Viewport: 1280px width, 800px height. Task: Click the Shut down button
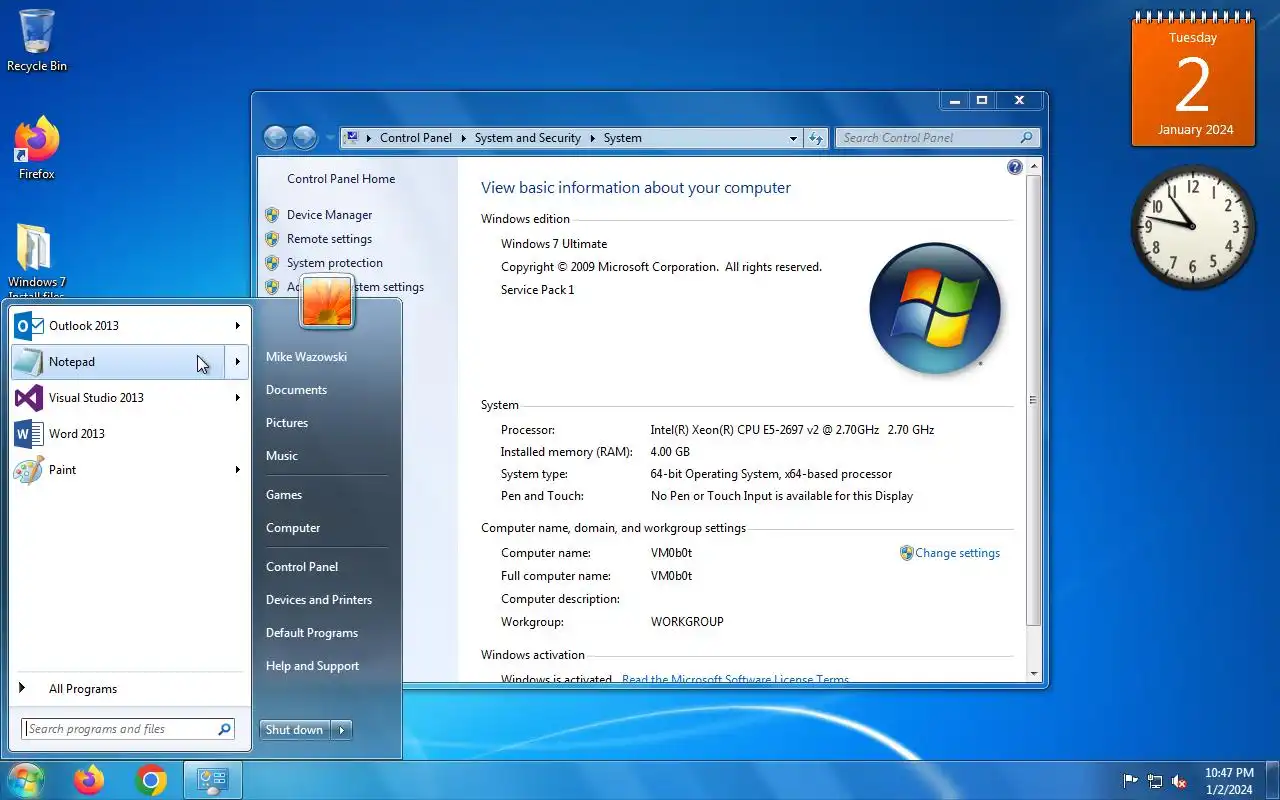(x=295, y=730)
